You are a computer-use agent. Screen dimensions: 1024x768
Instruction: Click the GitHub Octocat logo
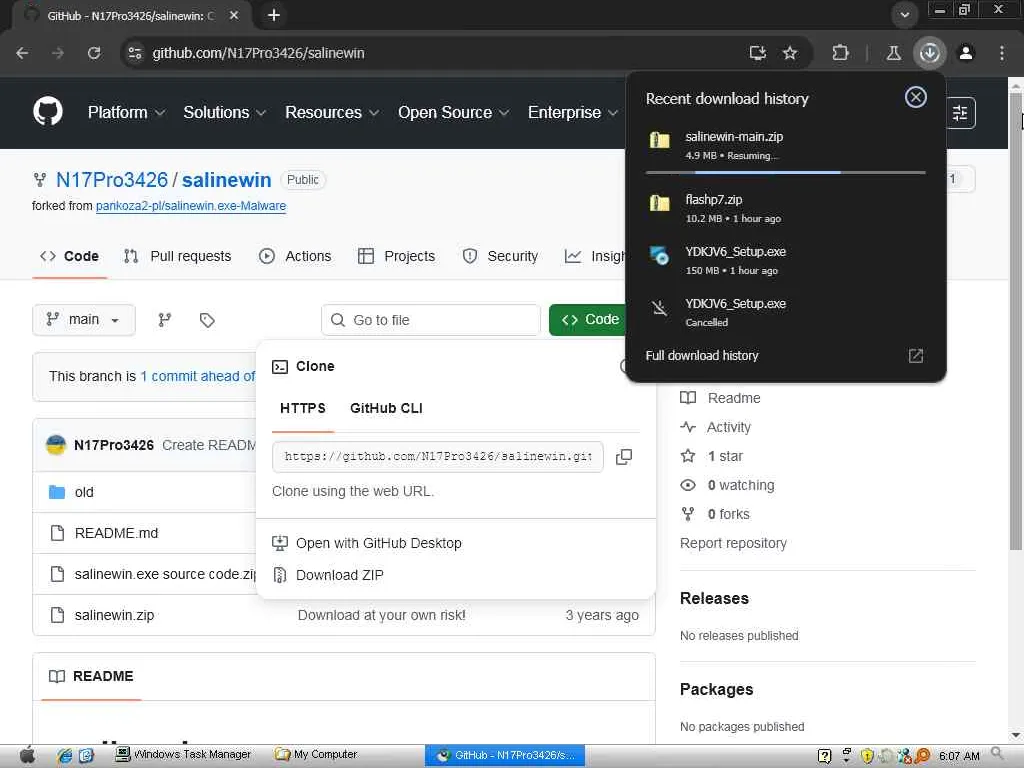click(48, 112)
